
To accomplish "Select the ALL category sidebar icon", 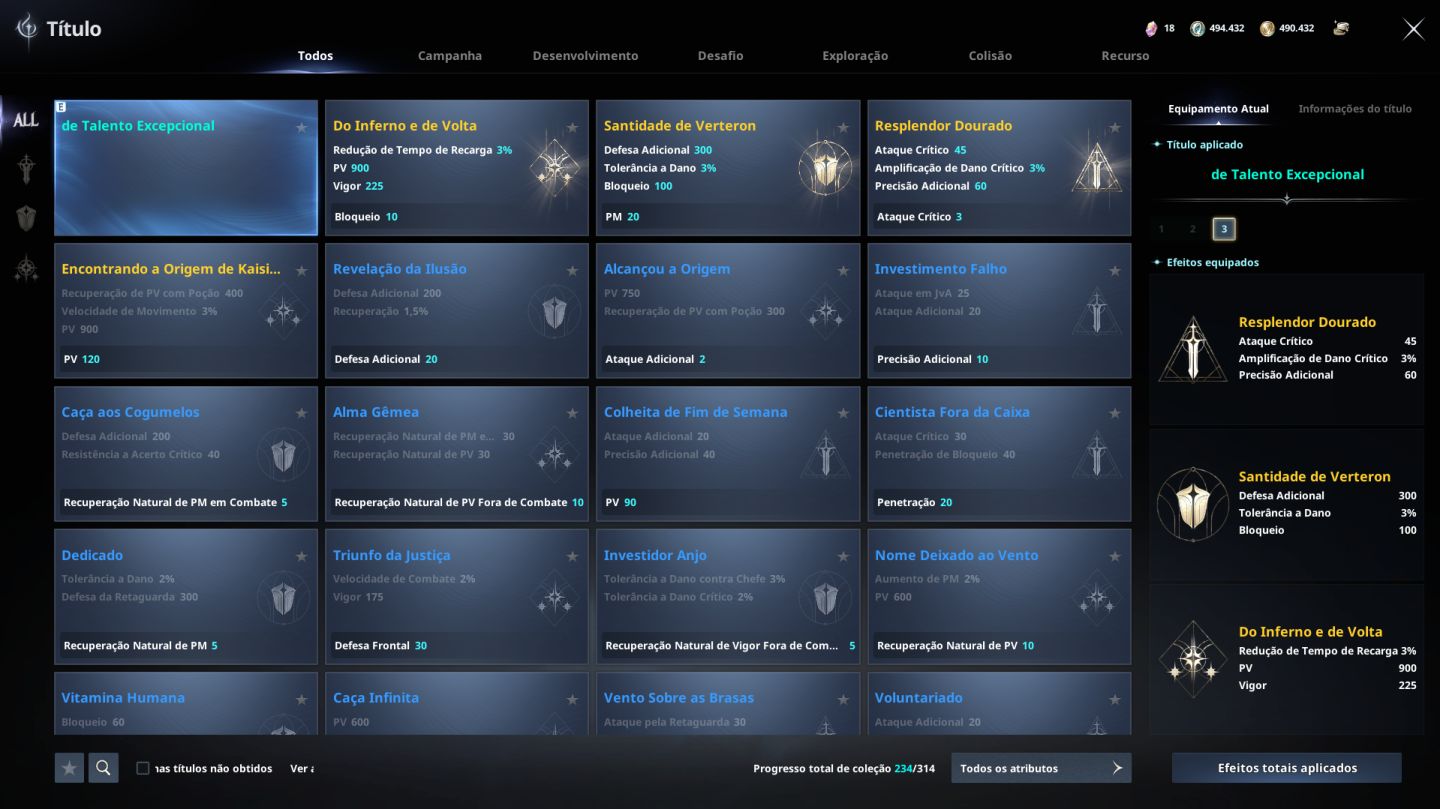I will [26, 120].
